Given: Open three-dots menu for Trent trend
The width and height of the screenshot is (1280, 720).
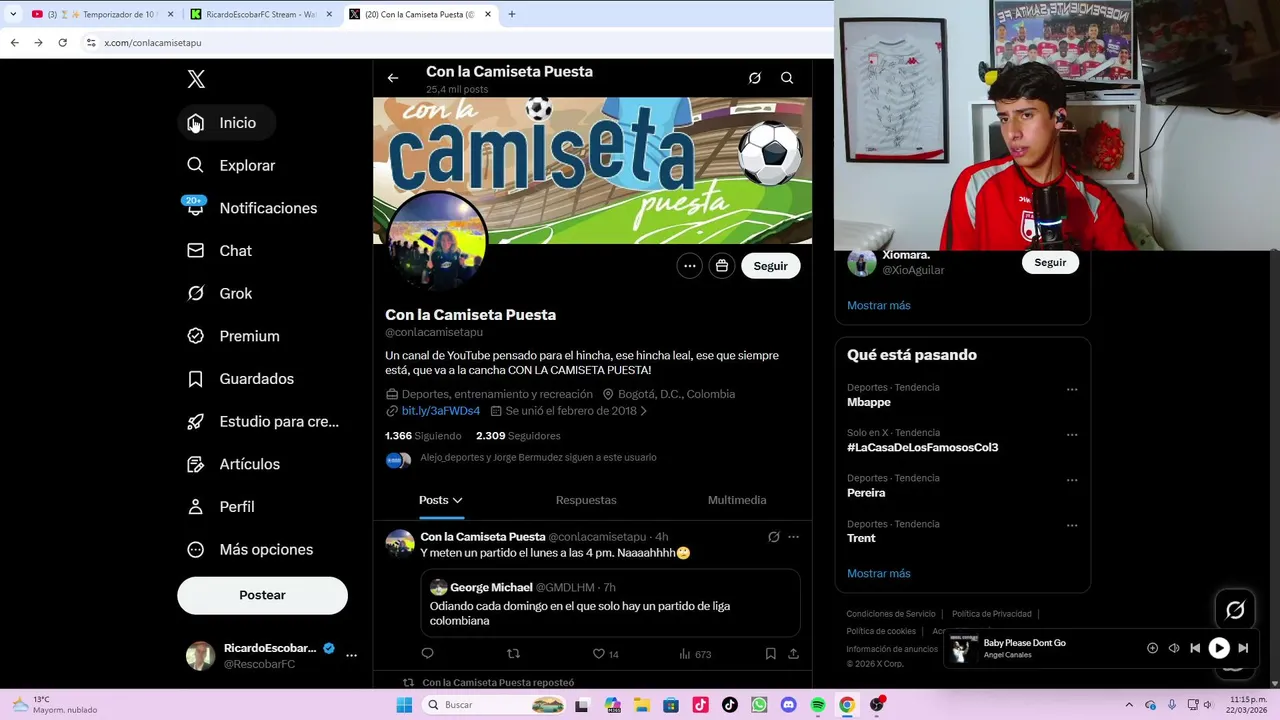Looking at the screenshot, I should coord(1072,525).
